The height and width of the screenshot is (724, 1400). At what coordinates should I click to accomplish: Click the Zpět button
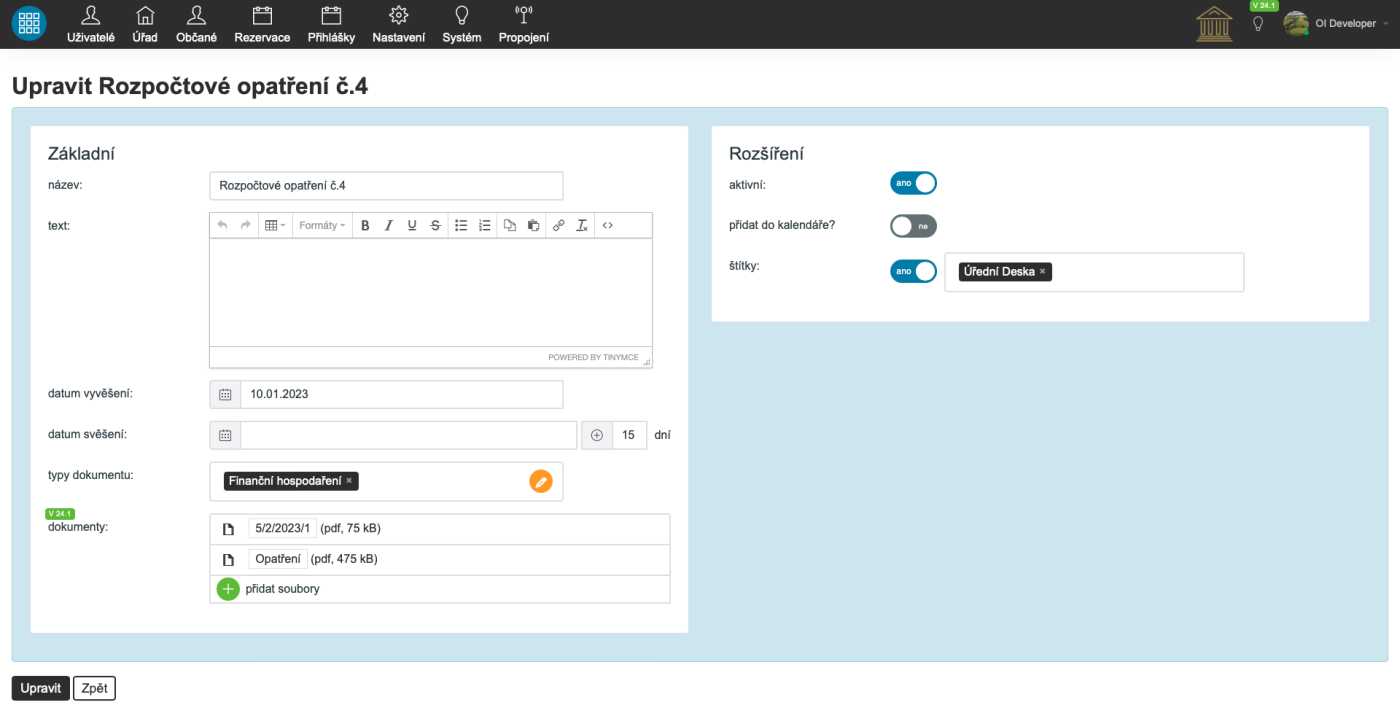[94, 688]
